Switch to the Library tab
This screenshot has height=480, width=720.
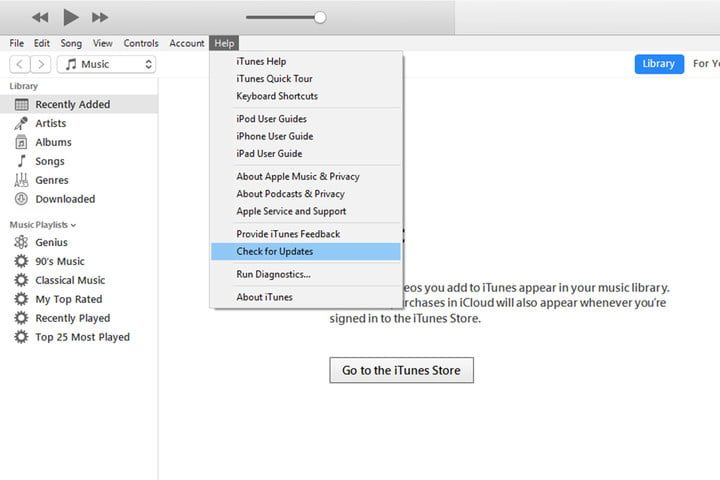click(658, 64)
